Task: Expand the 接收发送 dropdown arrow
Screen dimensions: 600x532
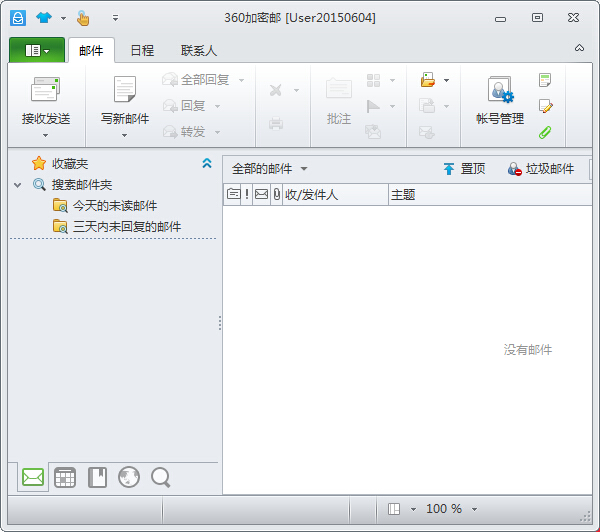Action: [x=46, y=135]
